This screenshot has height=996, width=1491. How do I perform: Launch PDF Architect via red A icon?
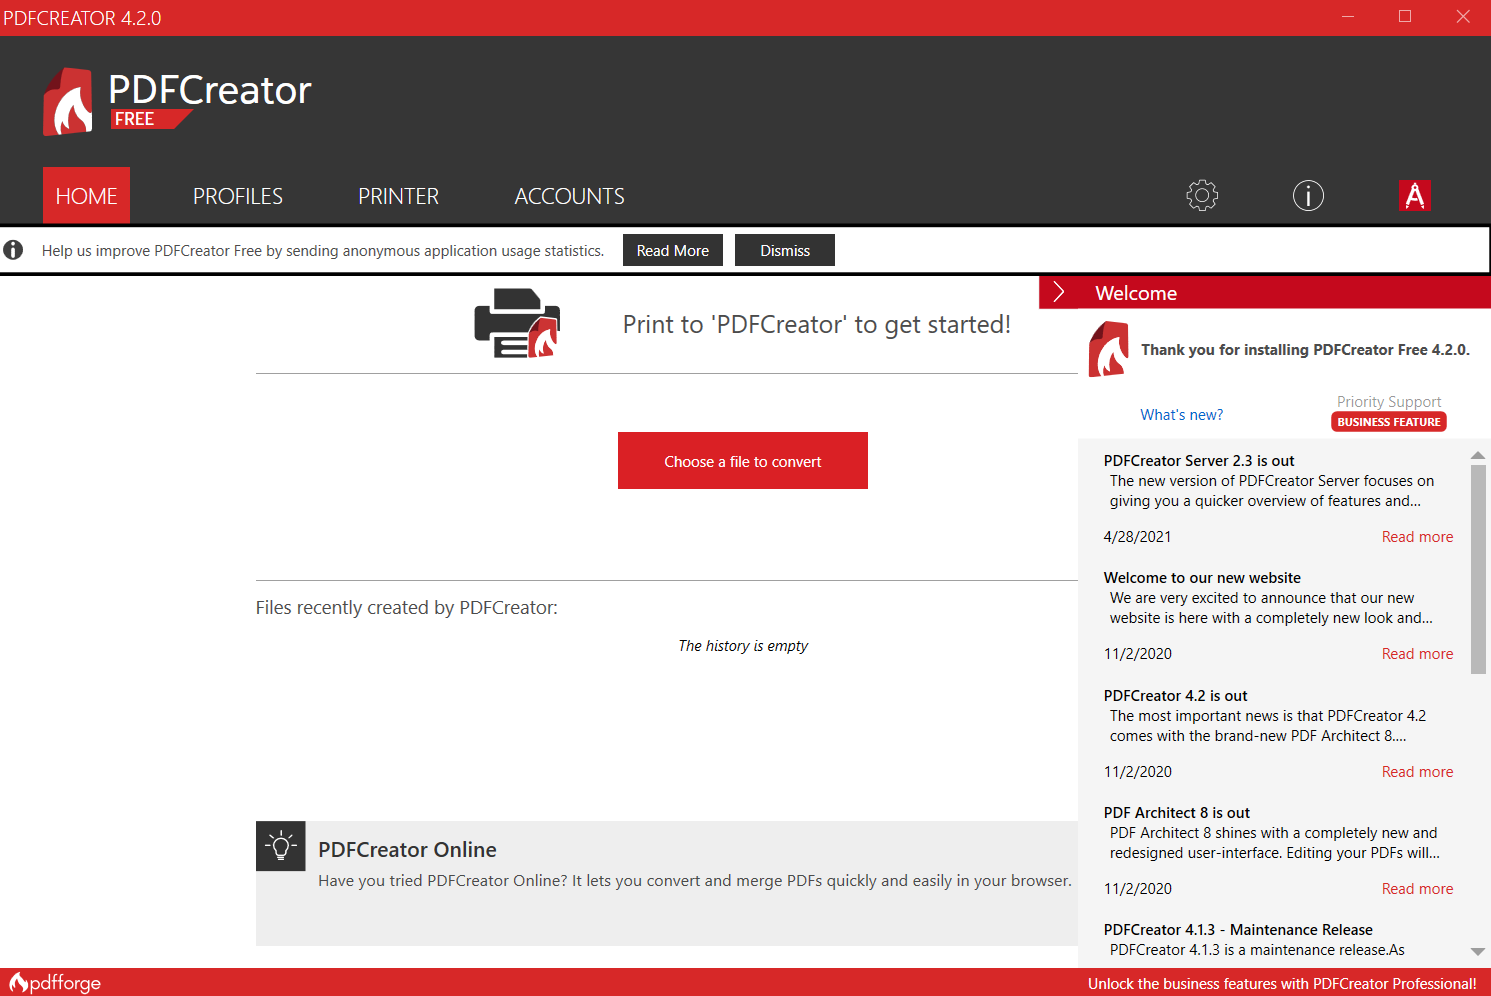coord(1415,195)
